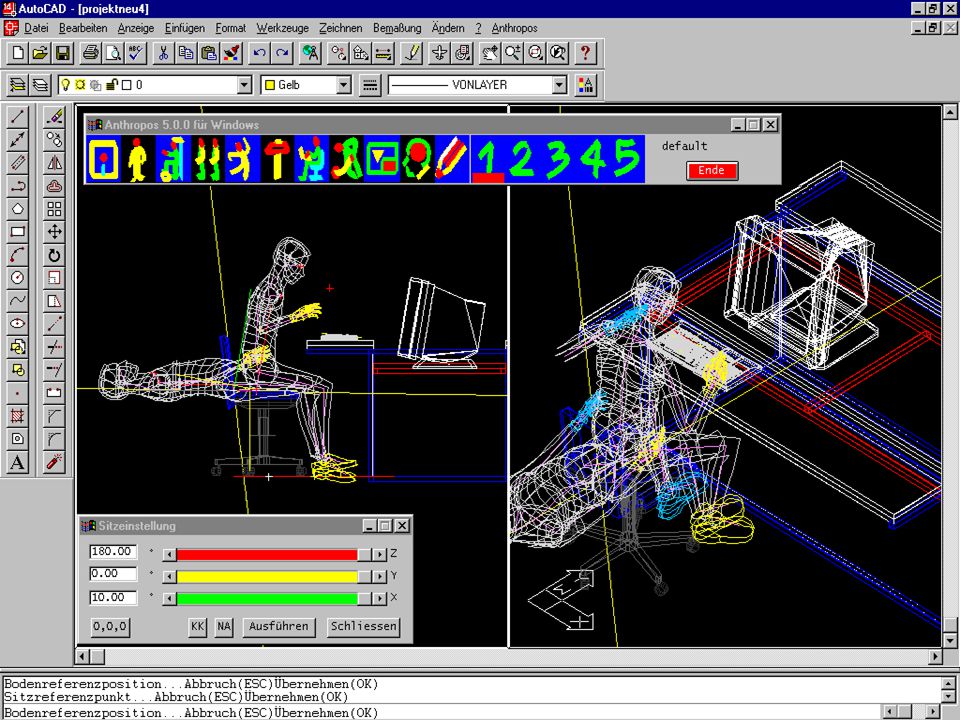This screenshot has height=720, width=960.
Task: Select the Mirror modify tool
Action: point(54,162)
